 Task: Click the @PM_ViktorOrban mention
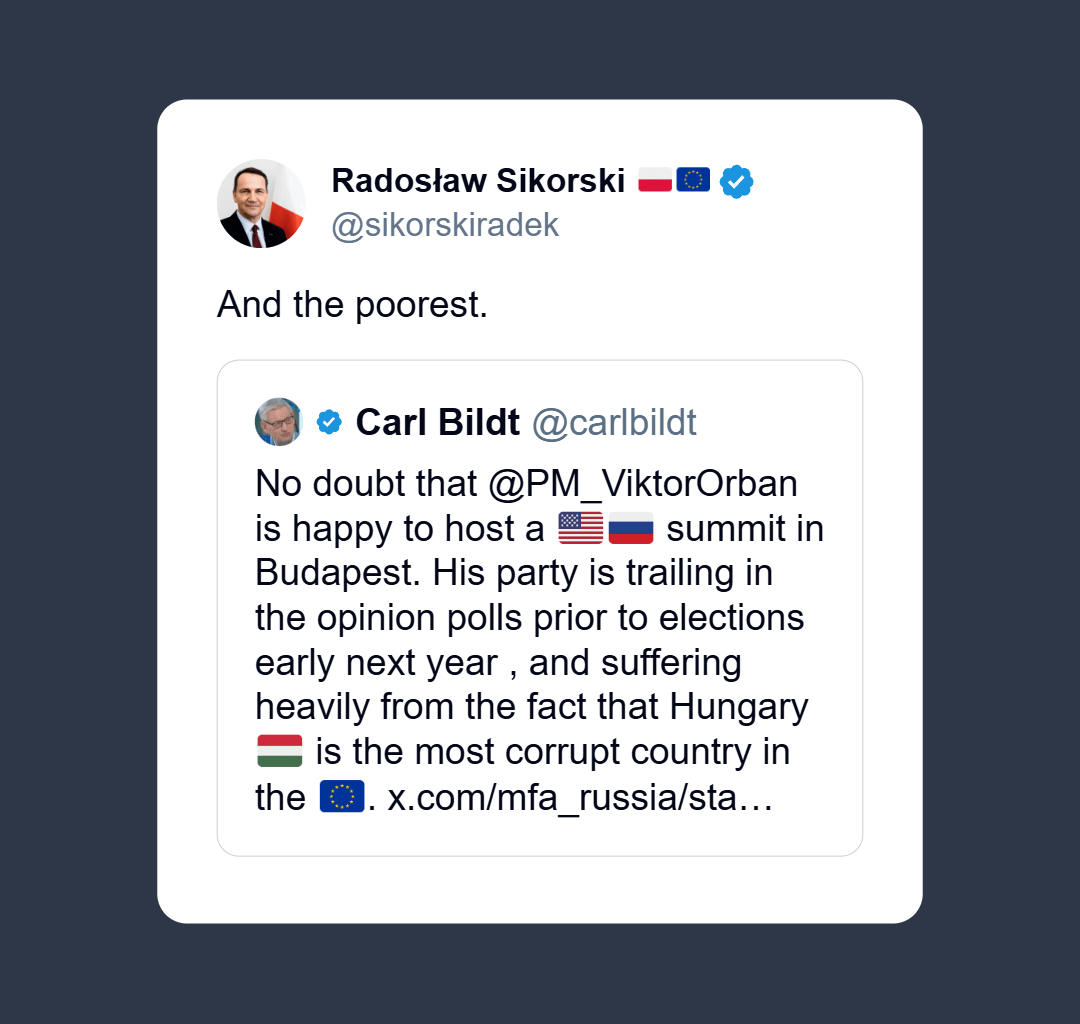(x=643, y=484)
